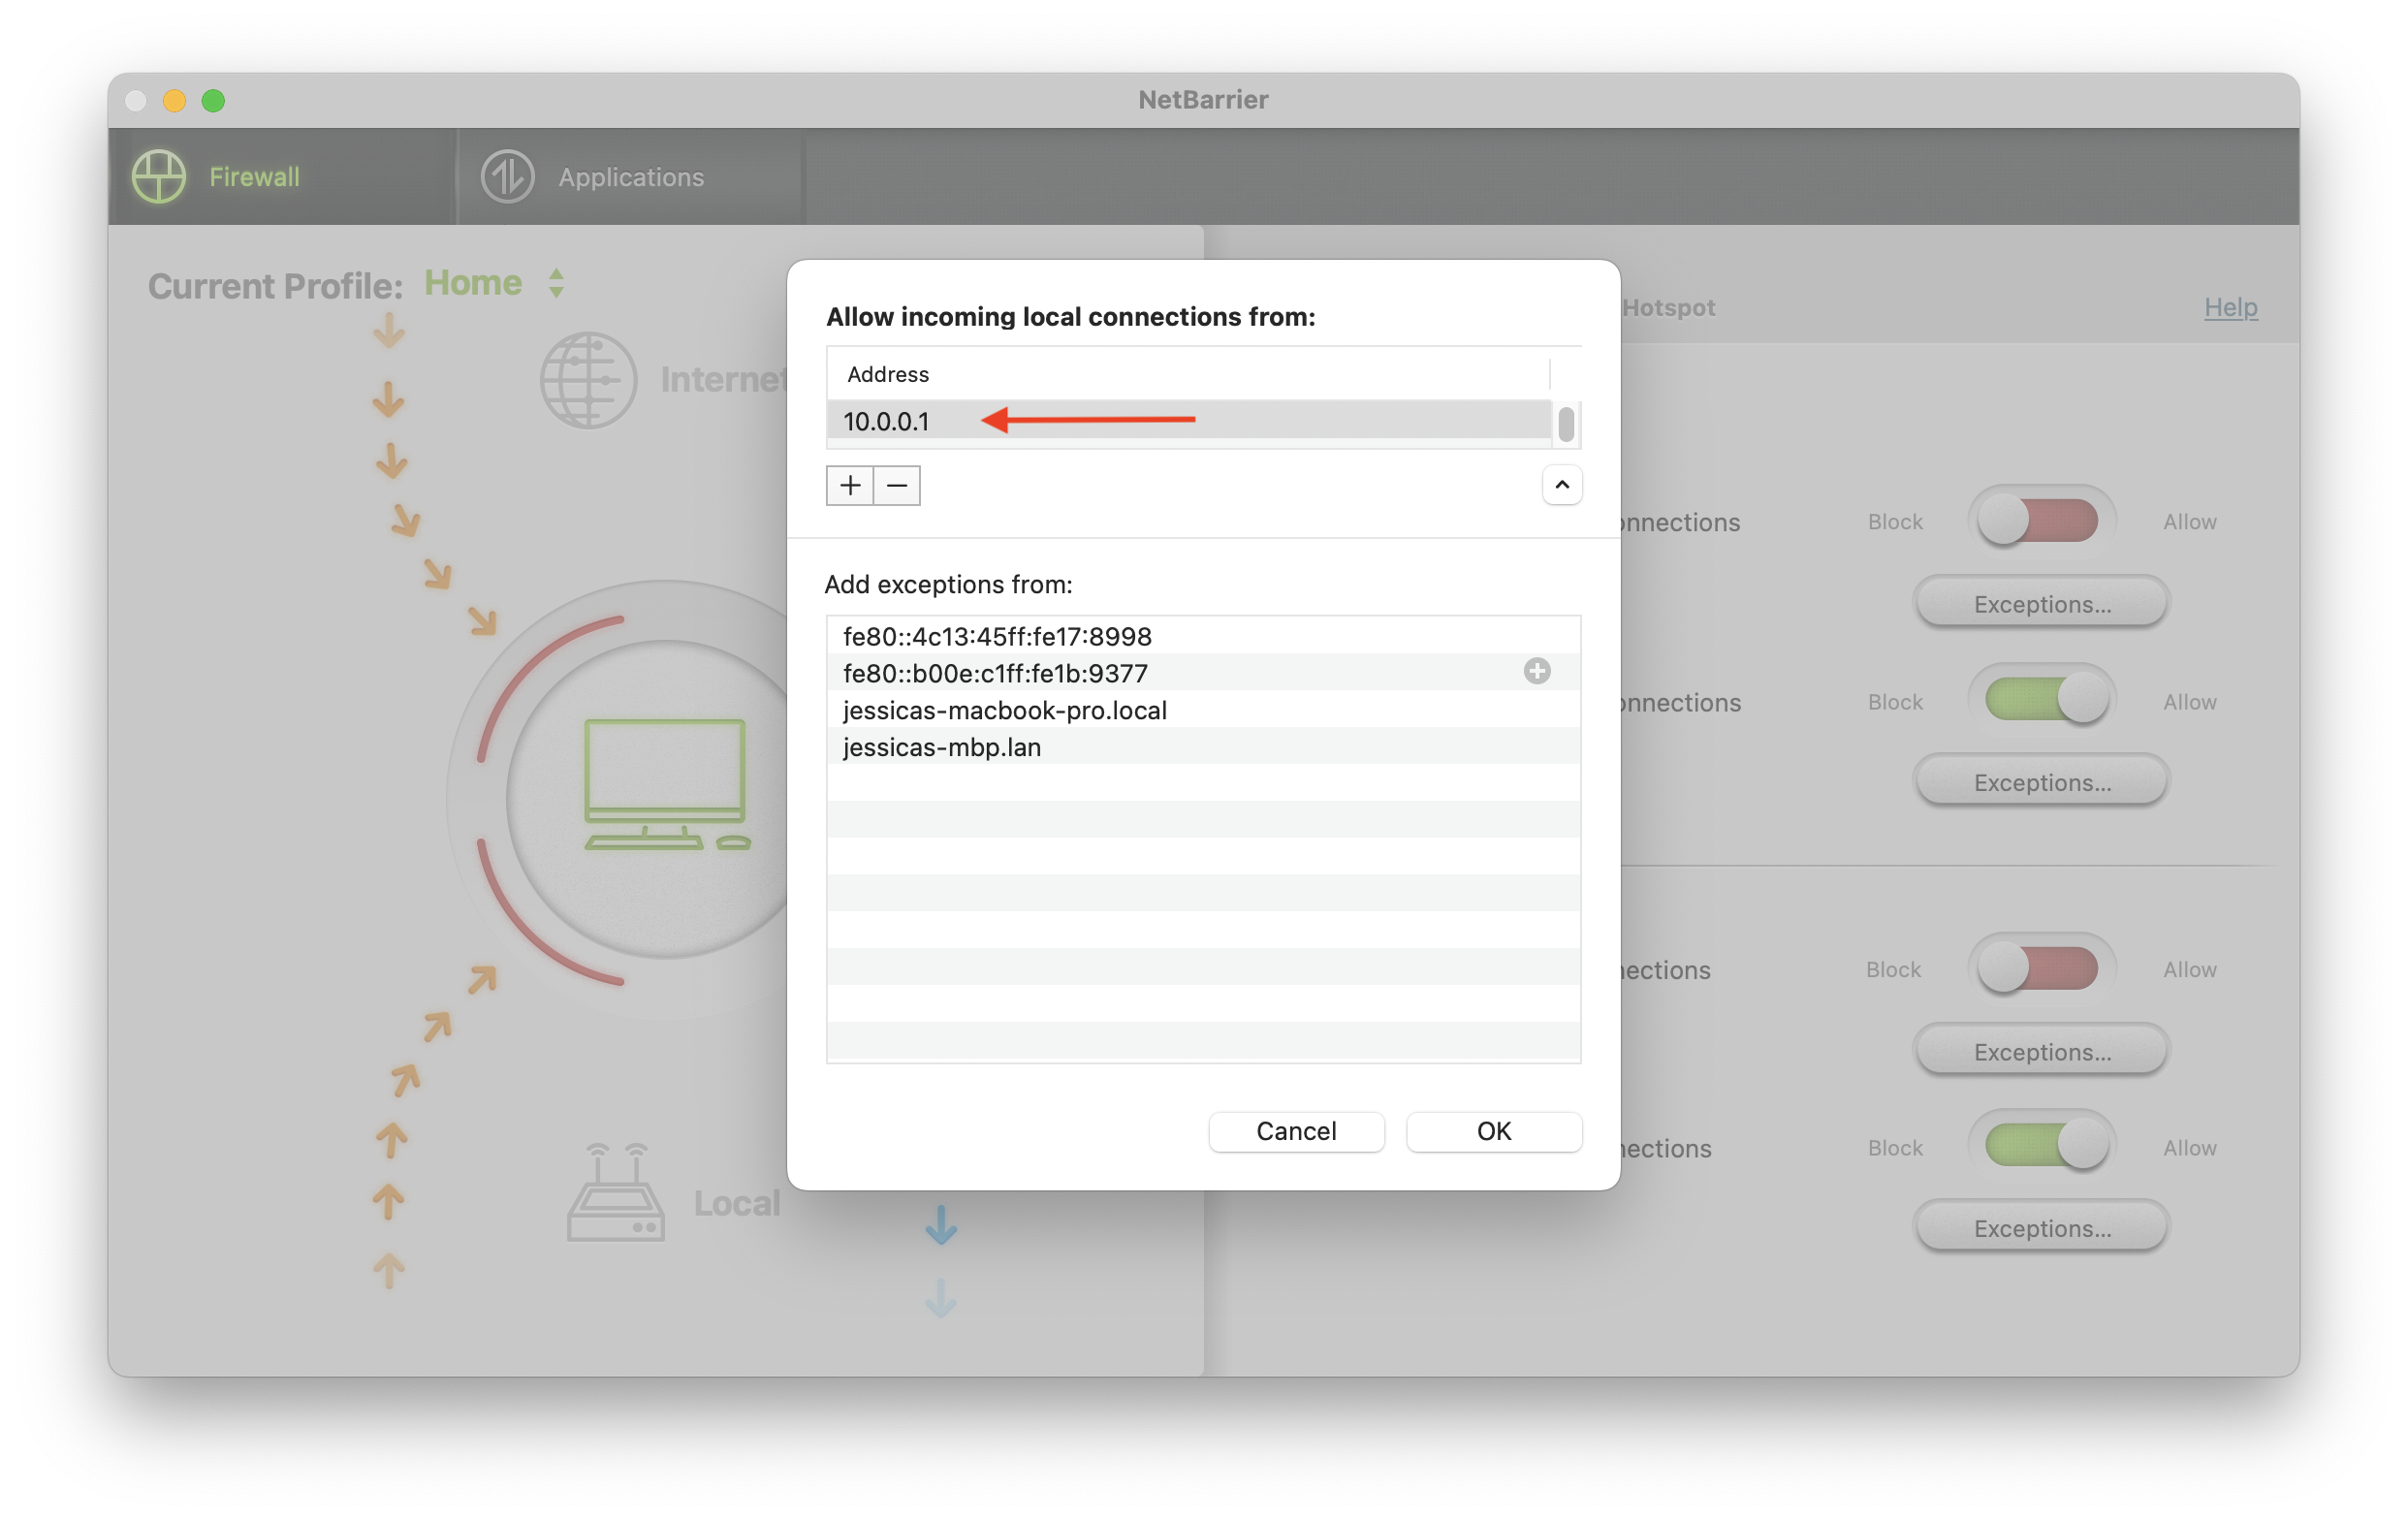This screenshot has height=1520, width=2408.
Task: Remove the selected address with the minus button
Action: coord(897,486)
